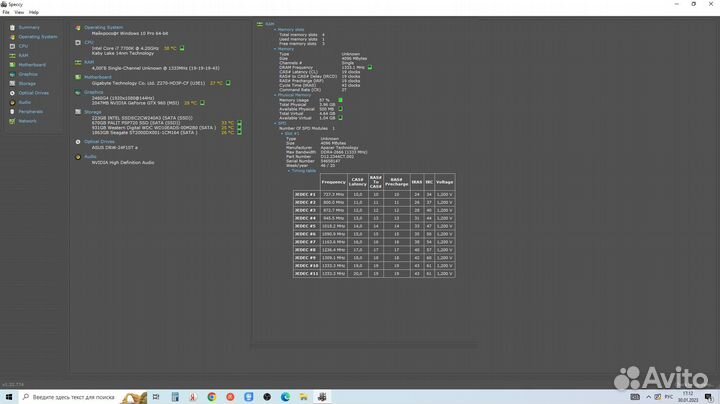This screenshot has height=404, width=720.
Task: Click the Motherboard temperature tray icon
Action: pos(228,83)
